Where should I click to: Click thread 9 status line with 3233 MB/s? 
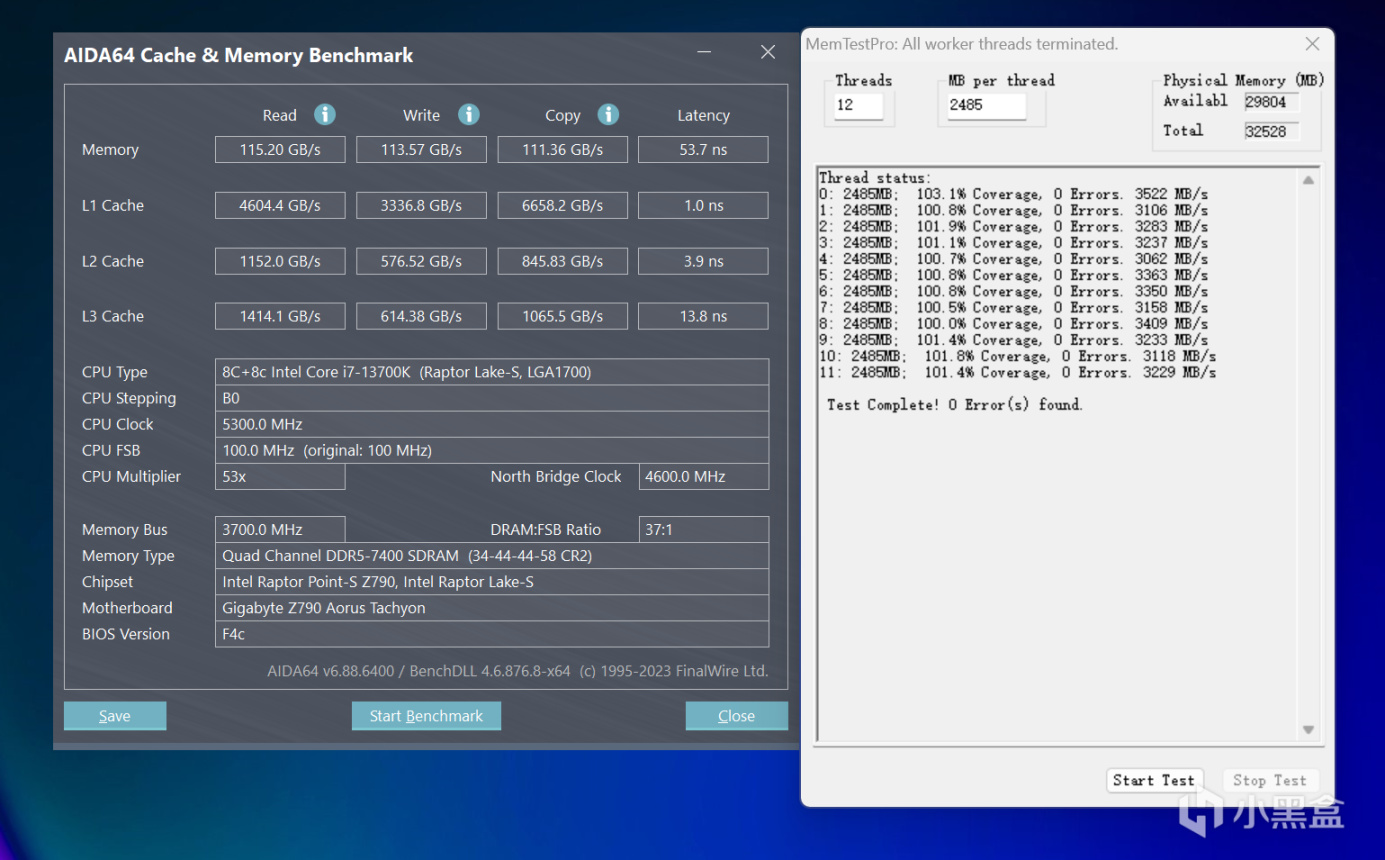click(1013, 339)
